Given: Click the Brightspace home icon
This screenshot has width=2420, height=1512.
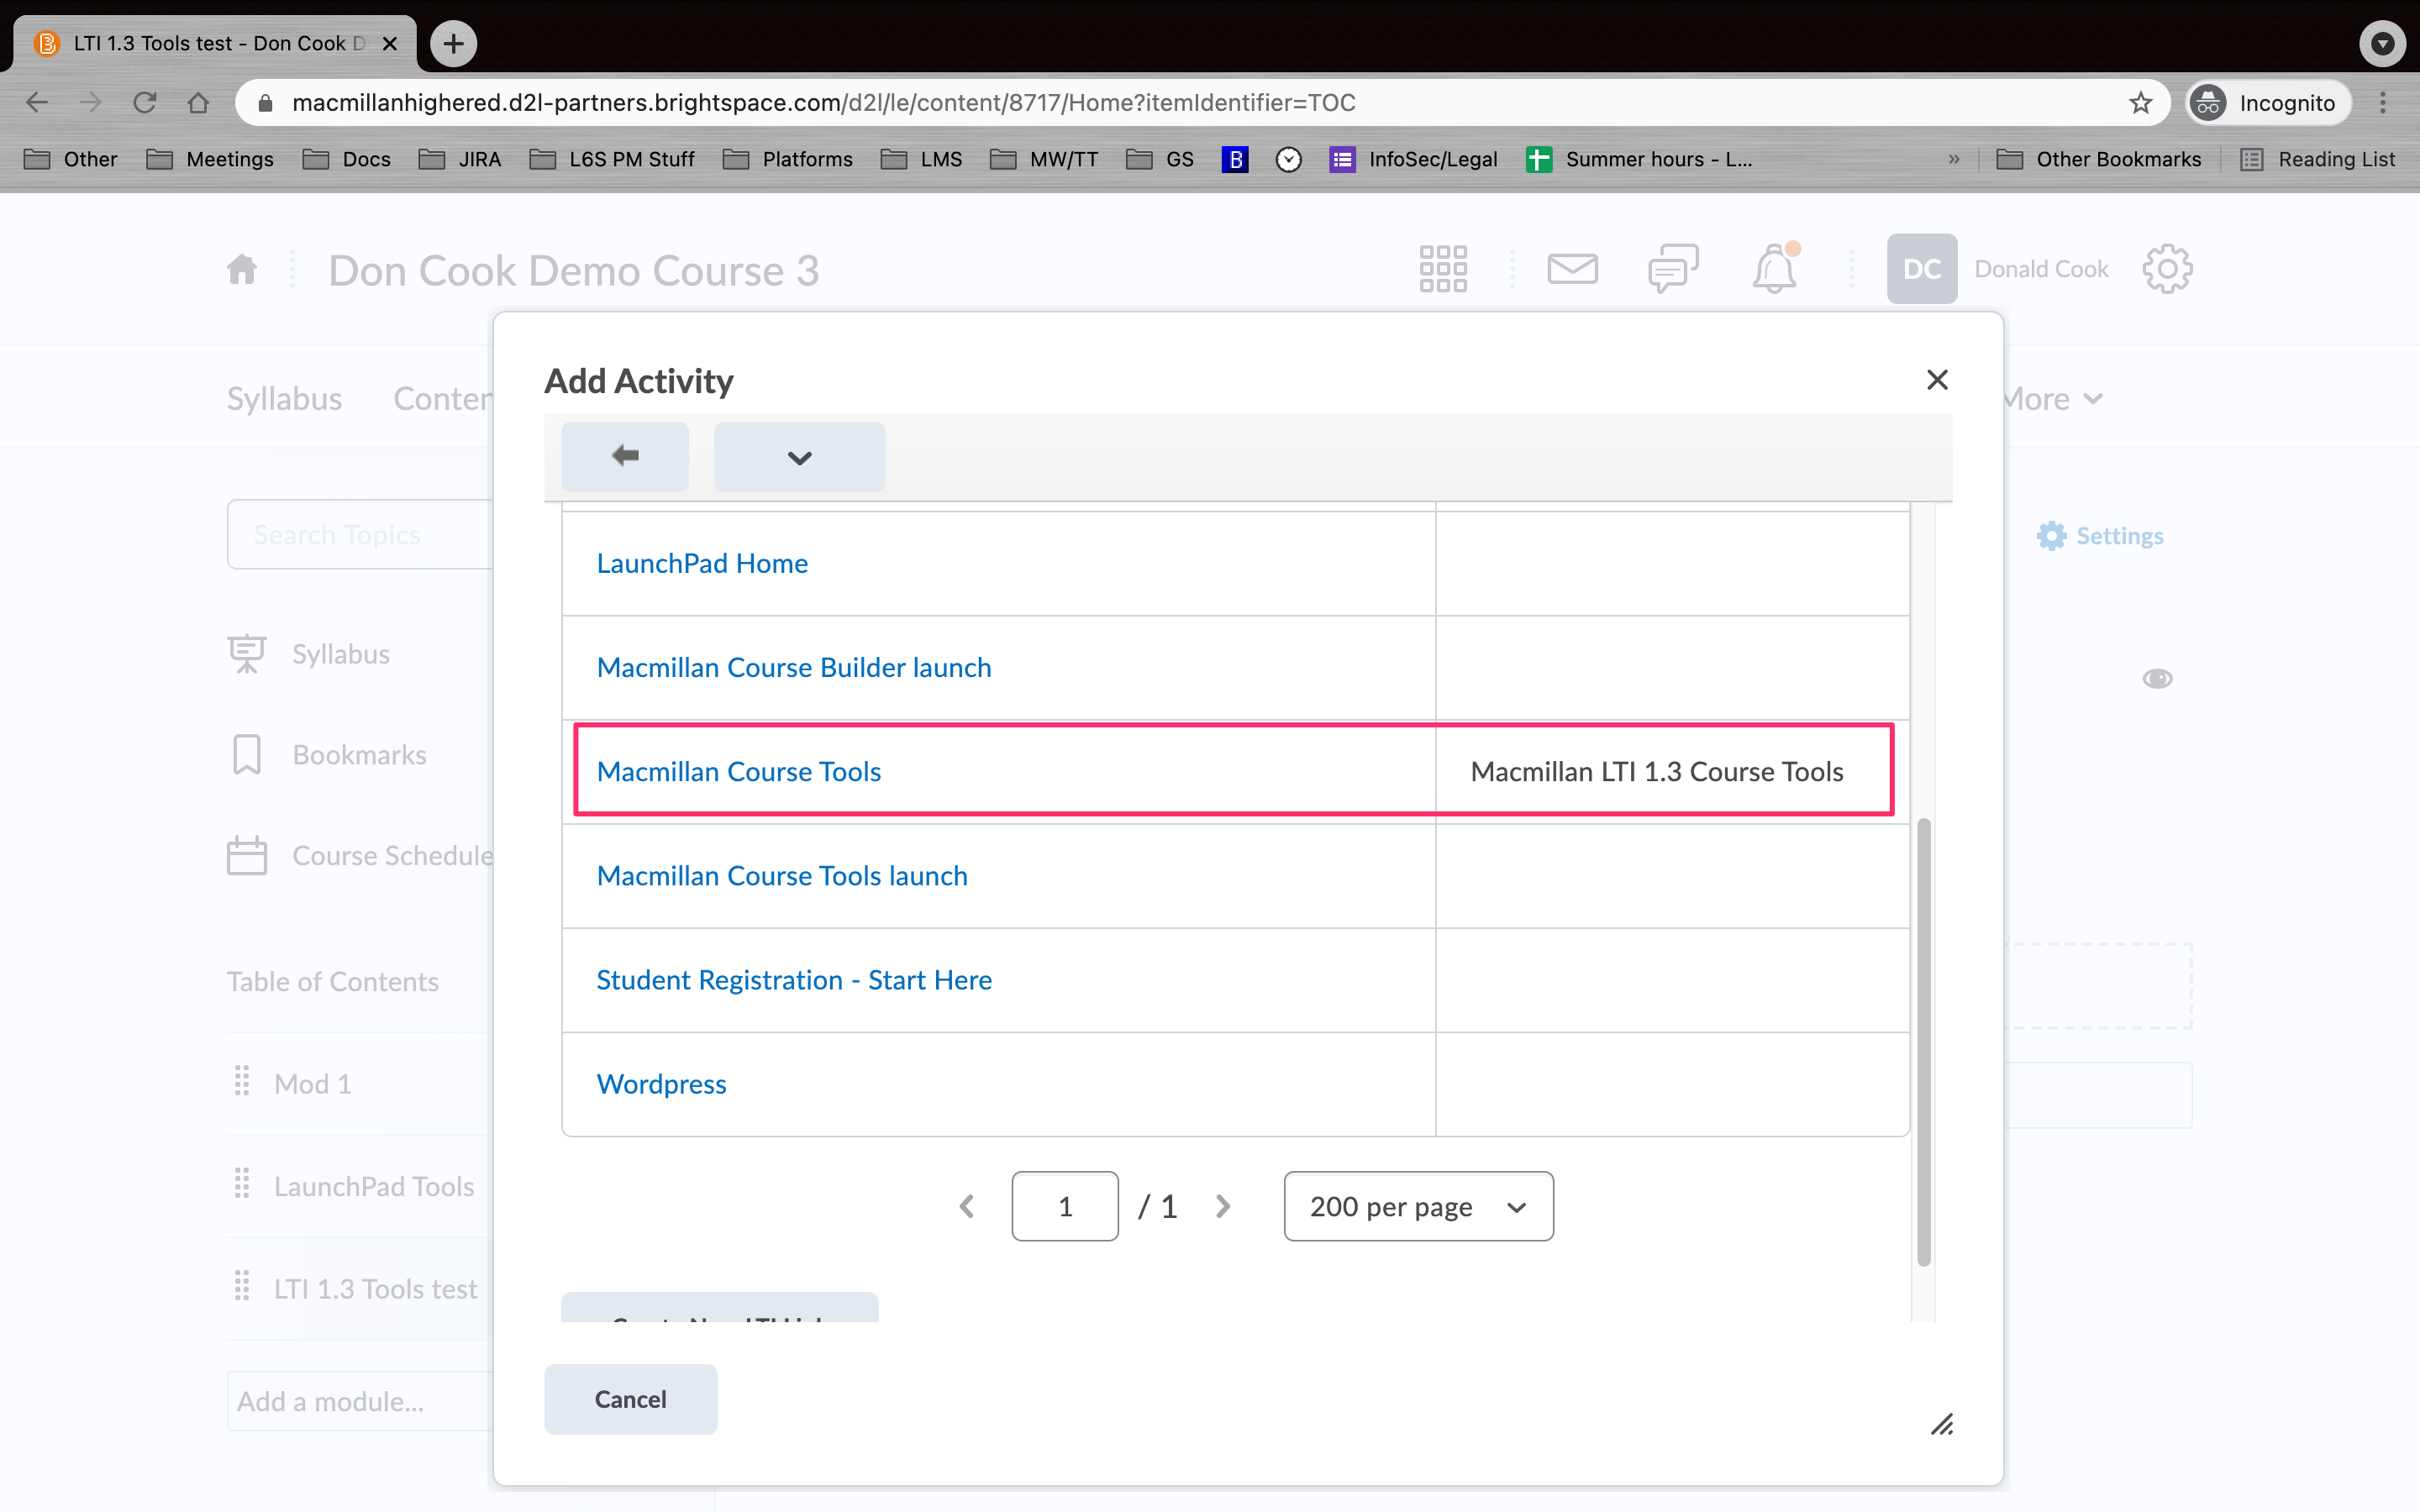Looking at the screenshot, I should pyautogui.click(x=242, y=268).
